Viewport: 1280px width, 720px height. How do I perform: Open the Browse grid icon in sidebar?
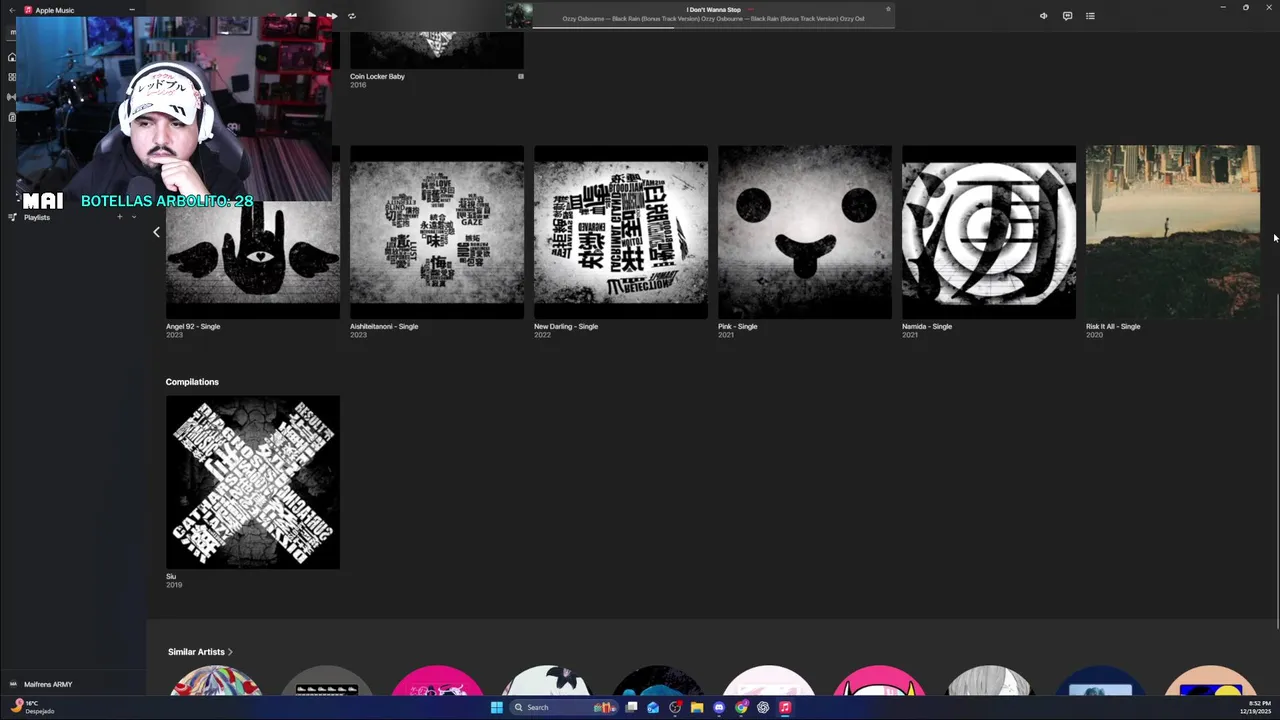12,77
